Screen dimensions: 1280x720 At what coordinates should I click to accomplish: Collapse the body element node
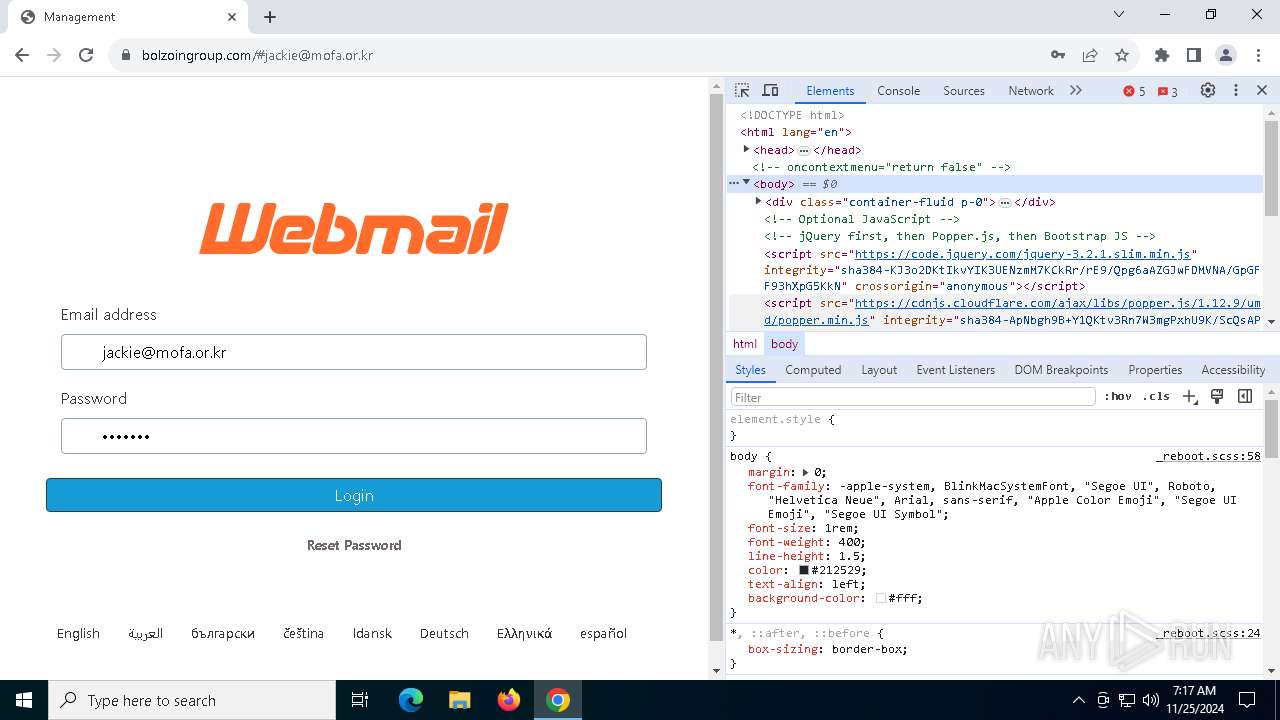click(746, 183)
